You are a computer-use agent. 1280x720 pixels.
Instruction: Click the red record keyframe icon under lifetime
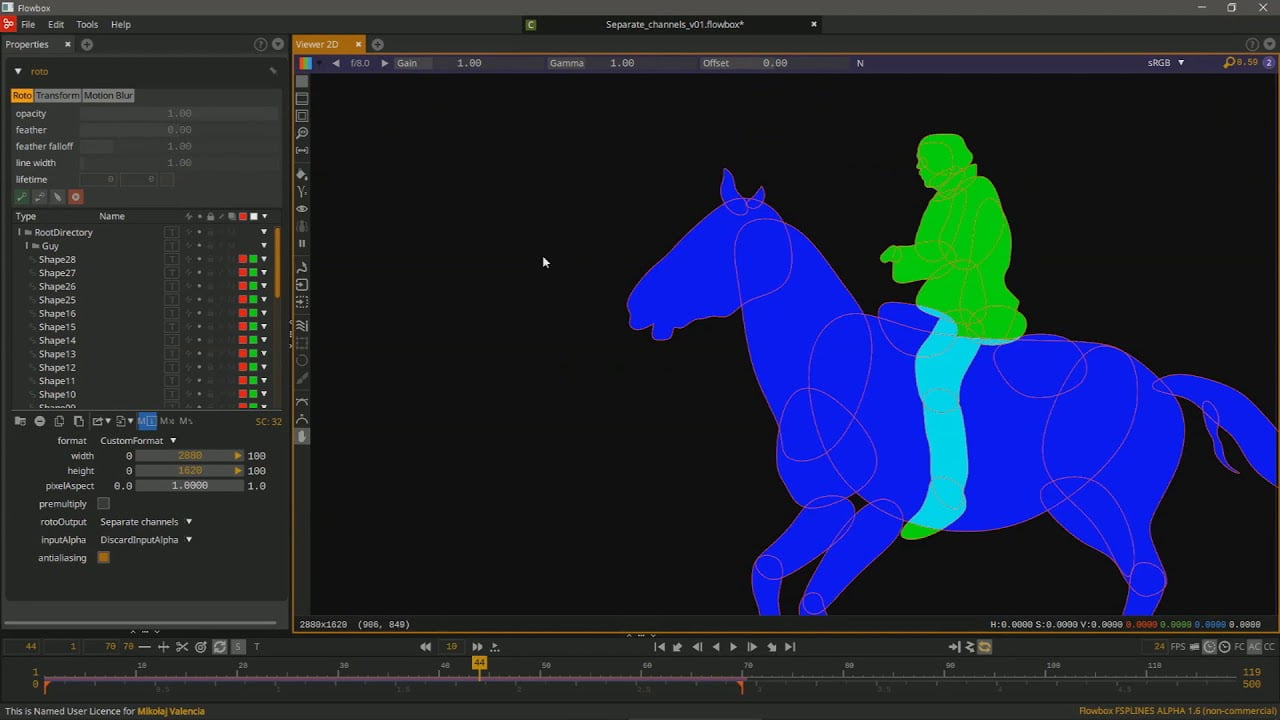[x=75, y=197]
